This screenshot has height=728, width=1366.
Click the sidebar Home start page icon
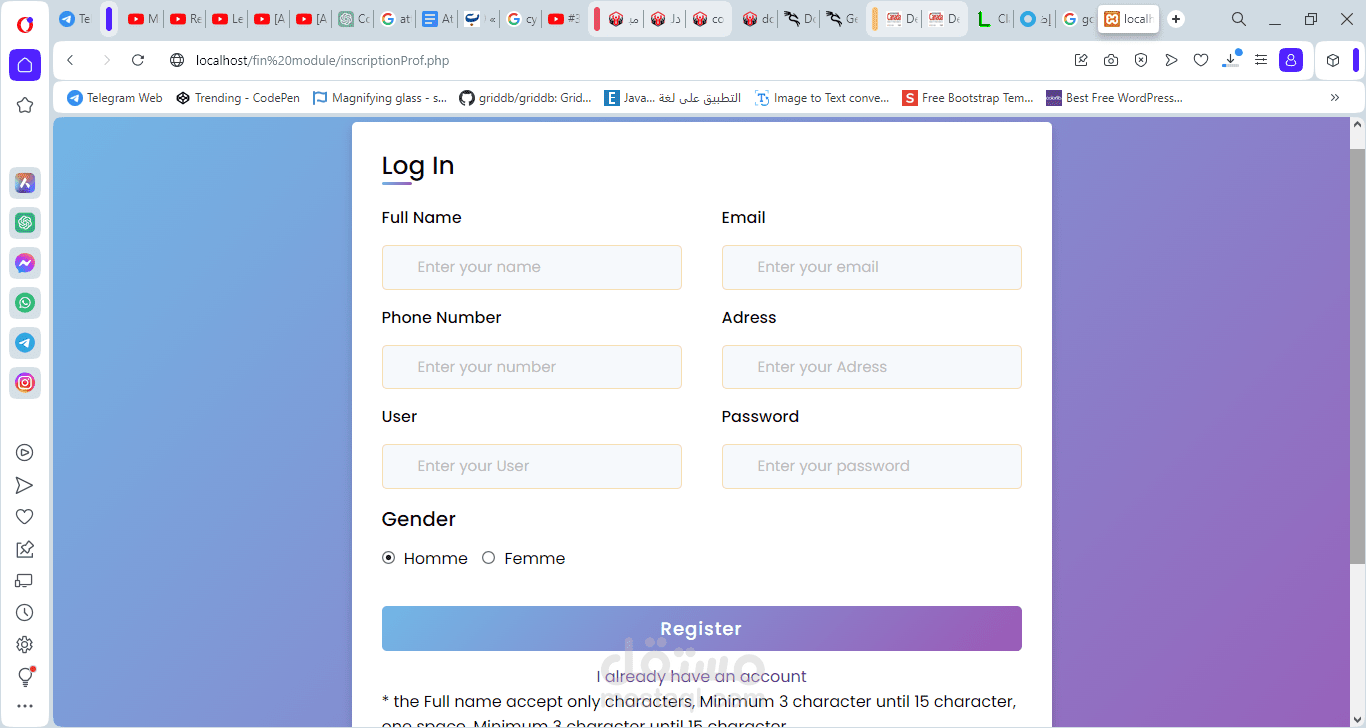25,65
